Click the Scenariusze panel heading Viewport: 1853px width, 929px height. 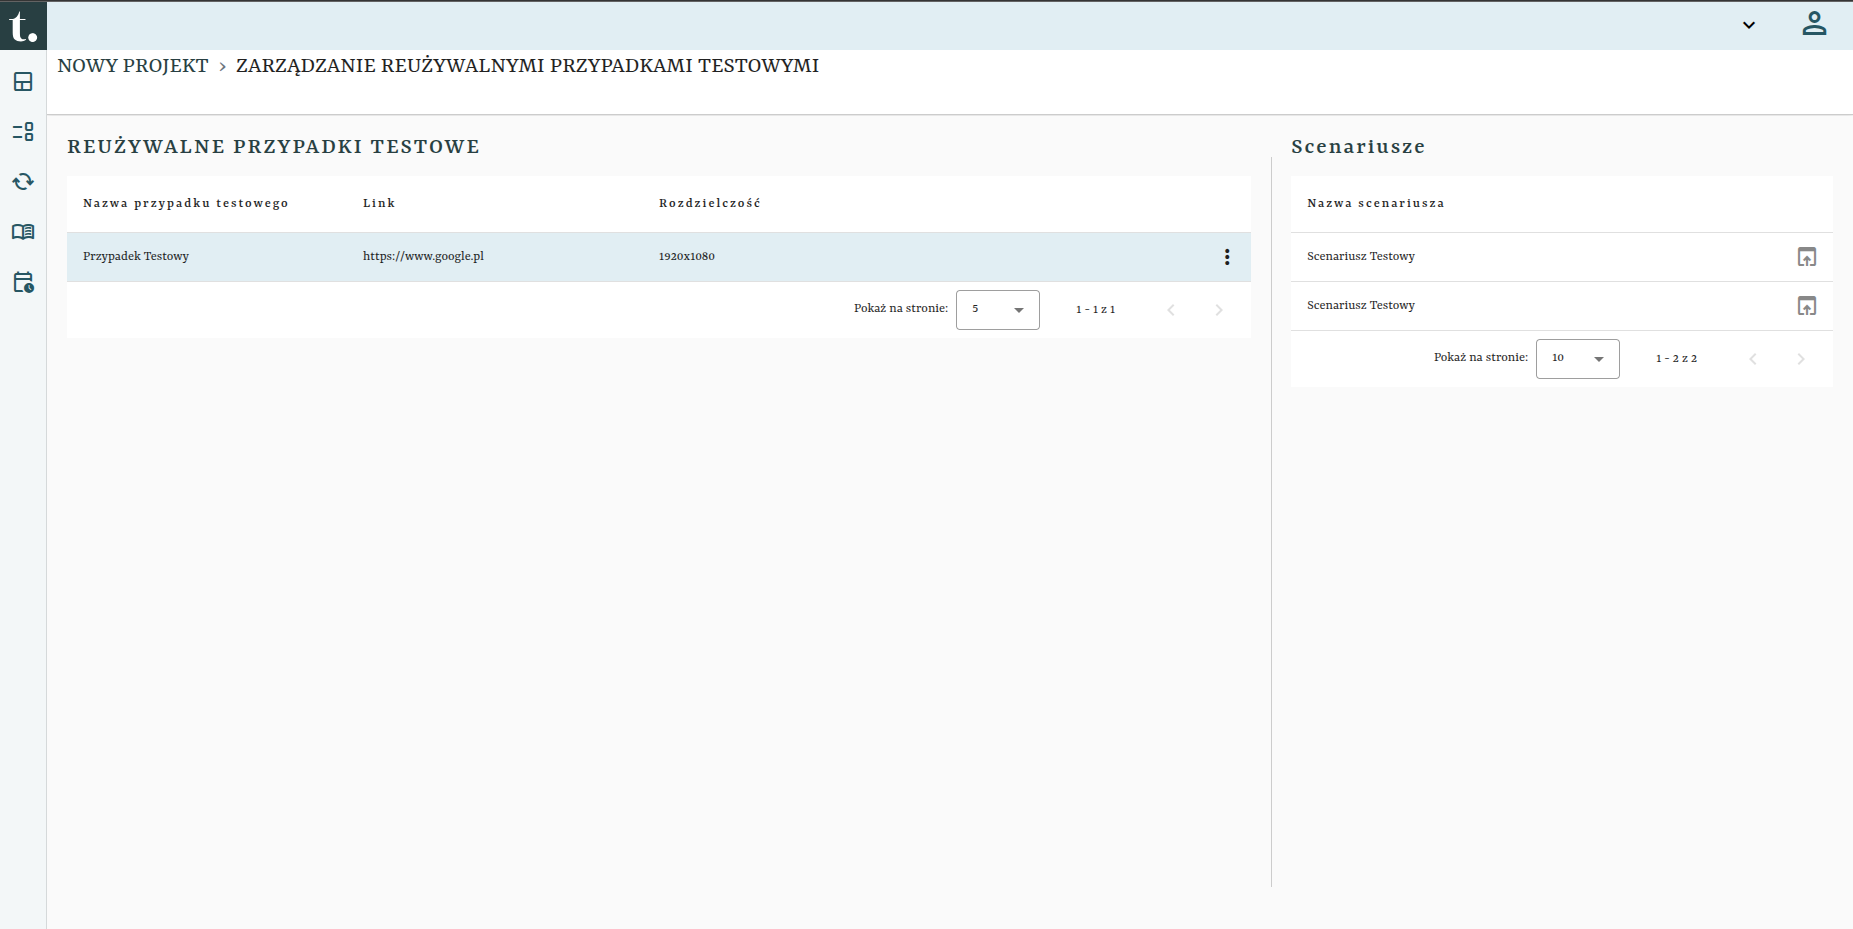click(1358, 147)
